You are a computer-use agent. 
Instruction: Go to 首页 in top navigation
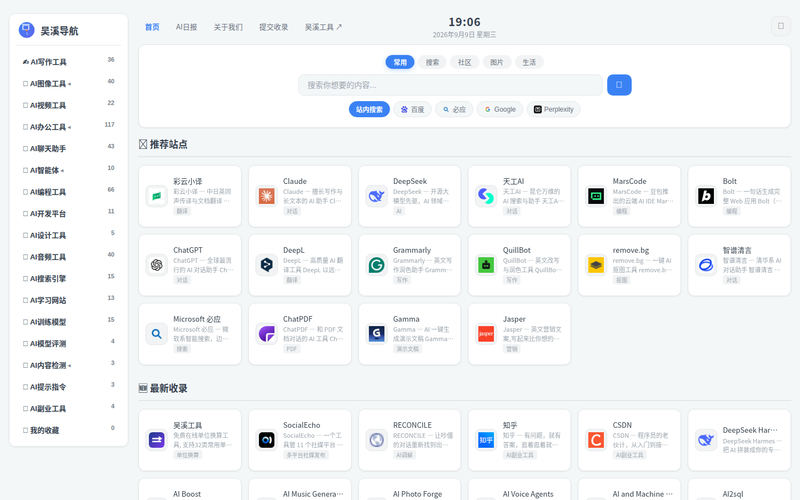tap(152, 27)
